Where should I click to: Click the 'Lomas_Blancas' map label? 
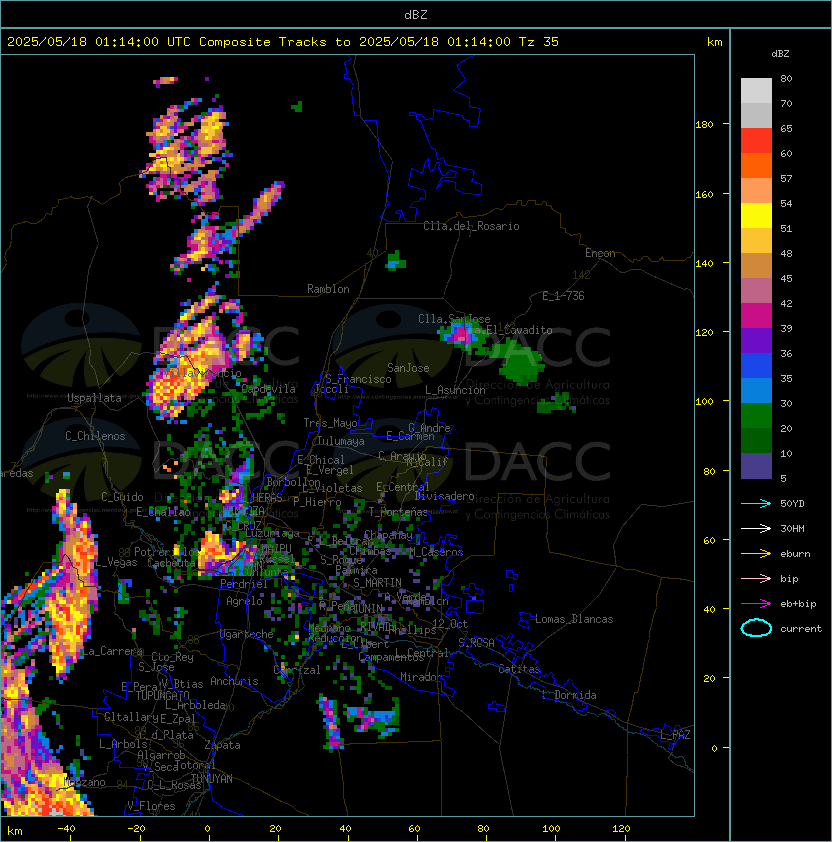pos(574,619)
